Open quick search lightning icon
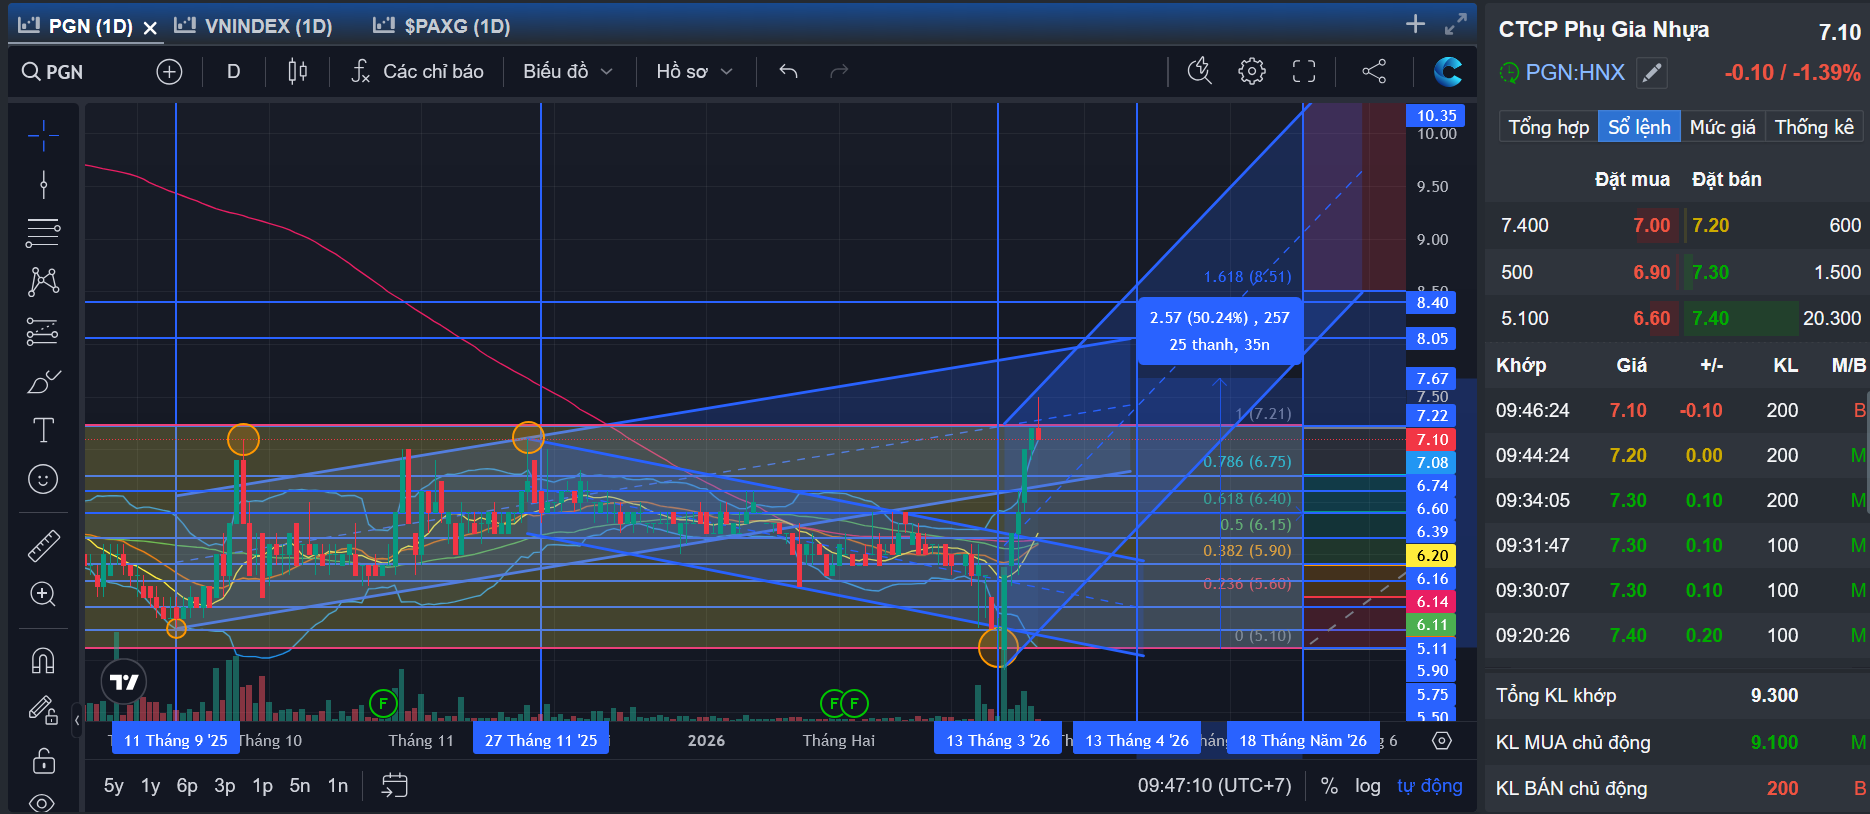The height and width of the screenshot is (814, 1870). [x=1199, y=71]
